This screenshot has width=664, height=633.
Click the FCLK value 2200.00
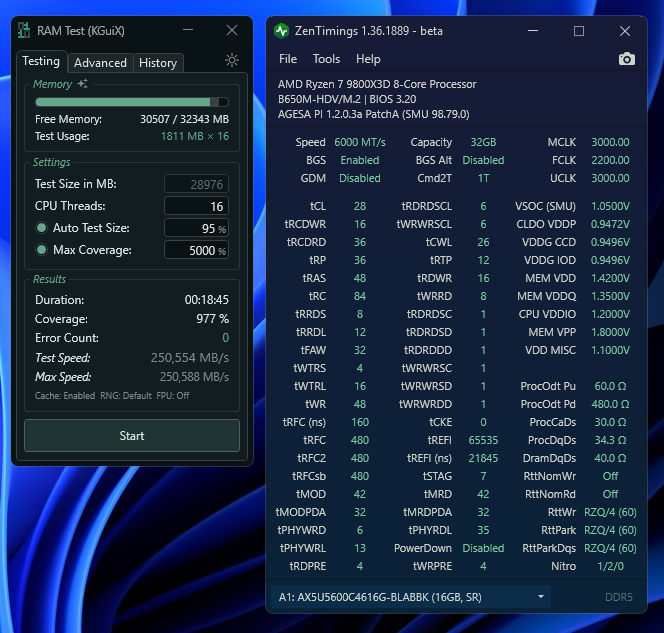click(610, 160)
